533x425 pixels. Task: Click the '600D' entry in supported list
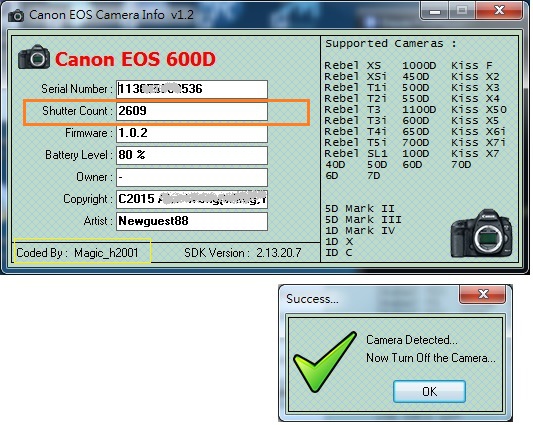(x=415, y=121)
